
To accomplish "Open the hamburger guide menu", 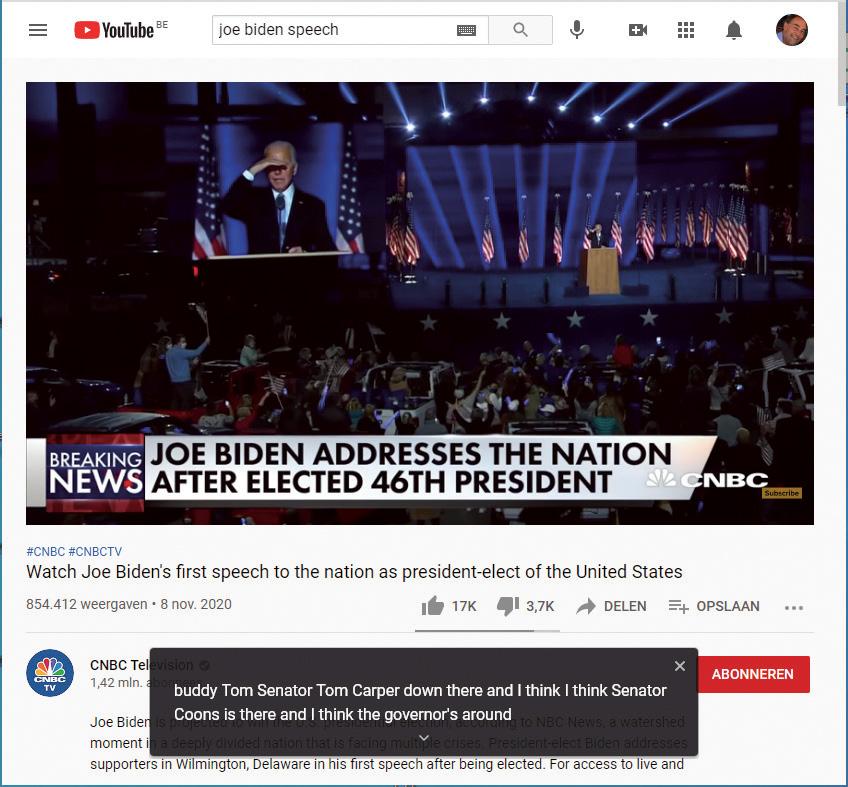I will pyautogui.click(x=38, y=30).
